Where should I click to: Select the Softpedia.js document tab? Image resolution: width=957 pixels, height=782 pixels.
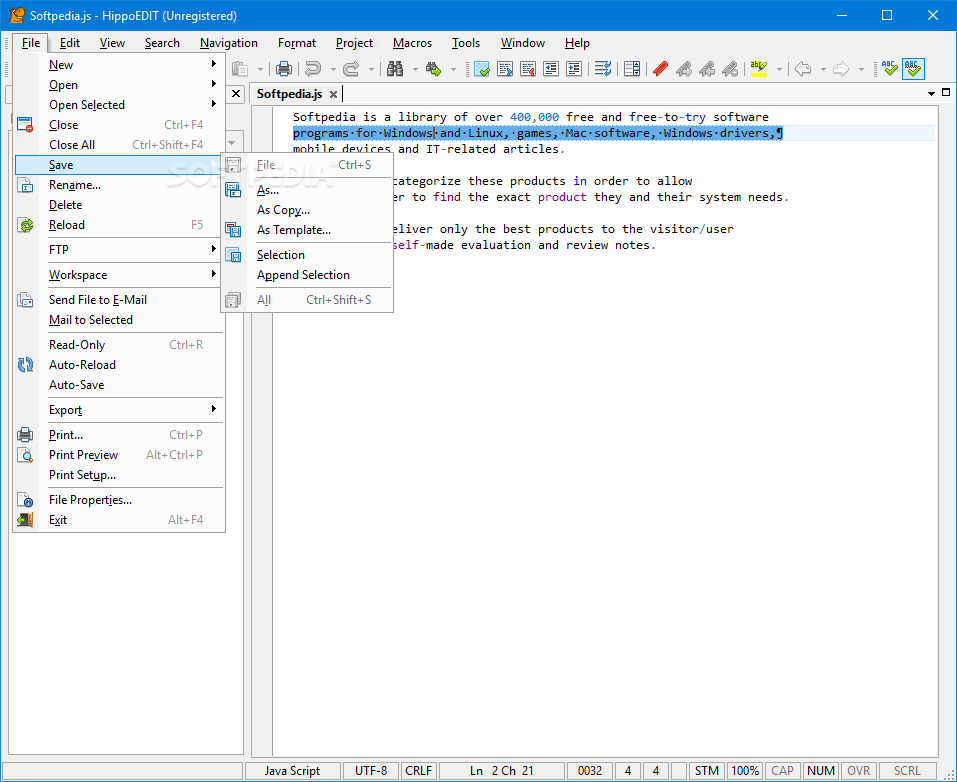pos(289,94)
